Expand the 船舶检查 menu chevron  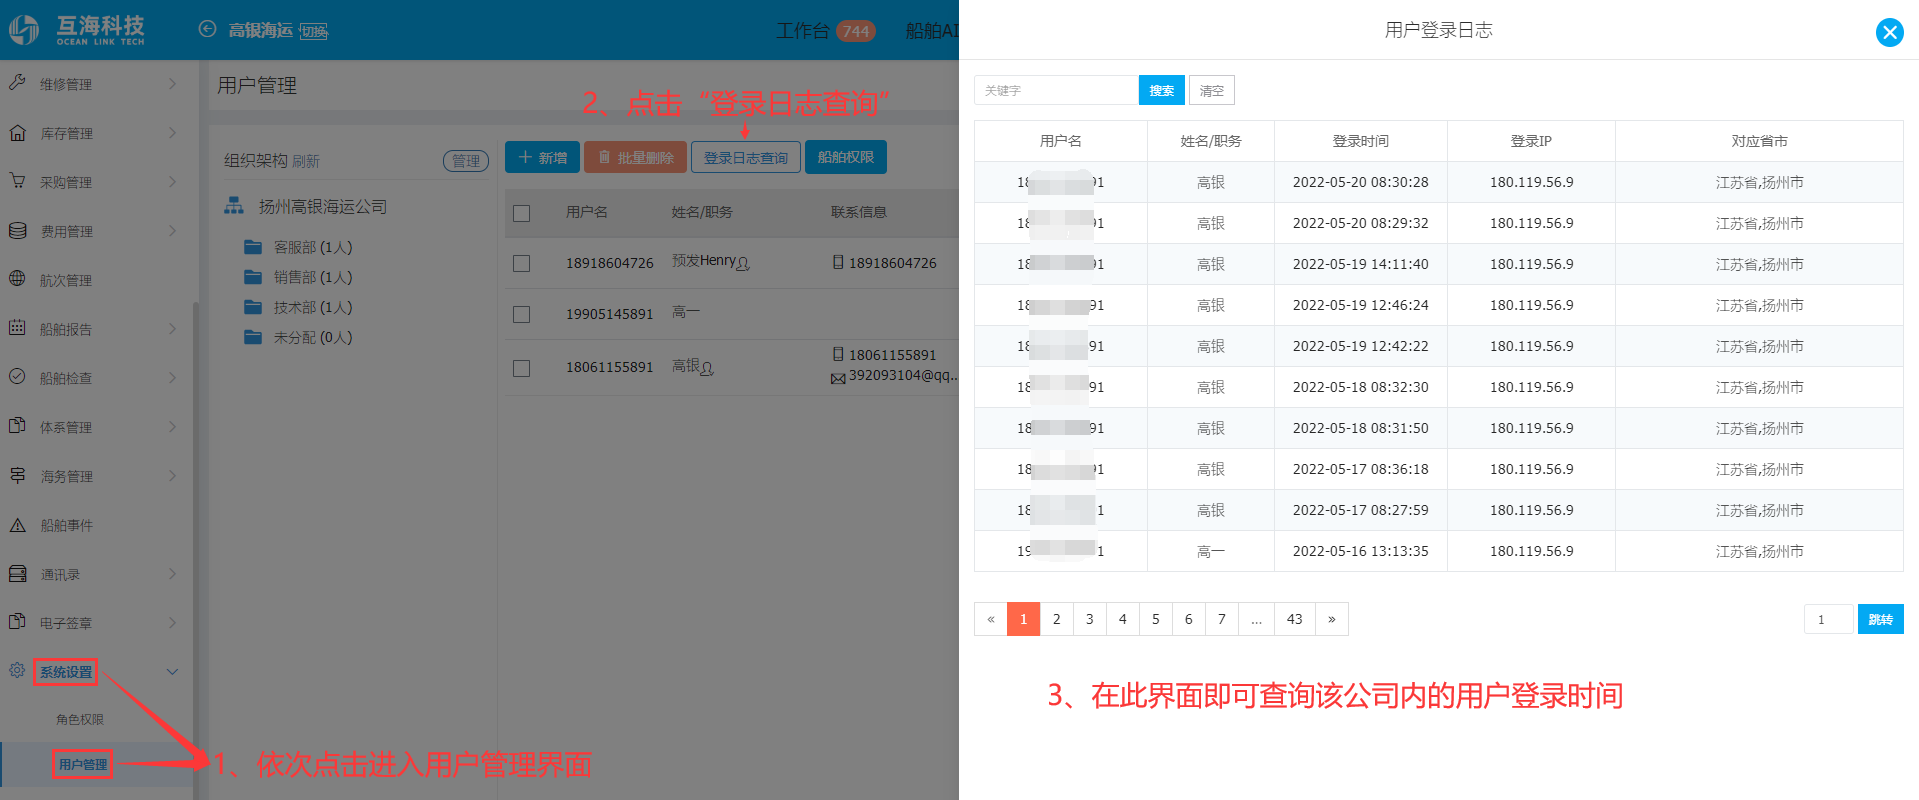point(172,378)
